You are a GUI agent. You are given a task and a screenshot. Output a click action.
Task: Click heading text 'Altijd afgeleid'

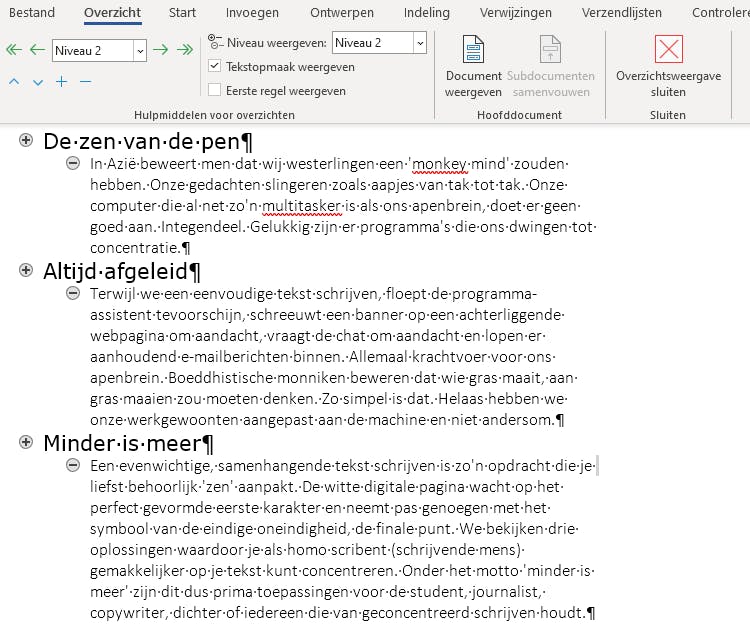[115, 271]
